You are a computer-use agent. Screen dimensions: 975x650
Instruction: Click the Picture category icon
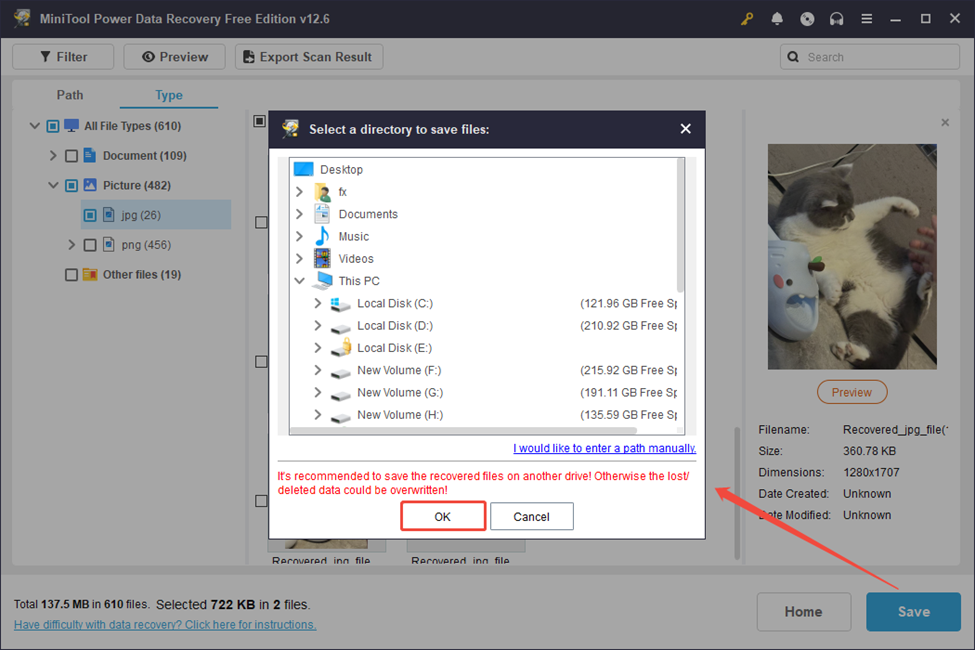coord(90,185)
